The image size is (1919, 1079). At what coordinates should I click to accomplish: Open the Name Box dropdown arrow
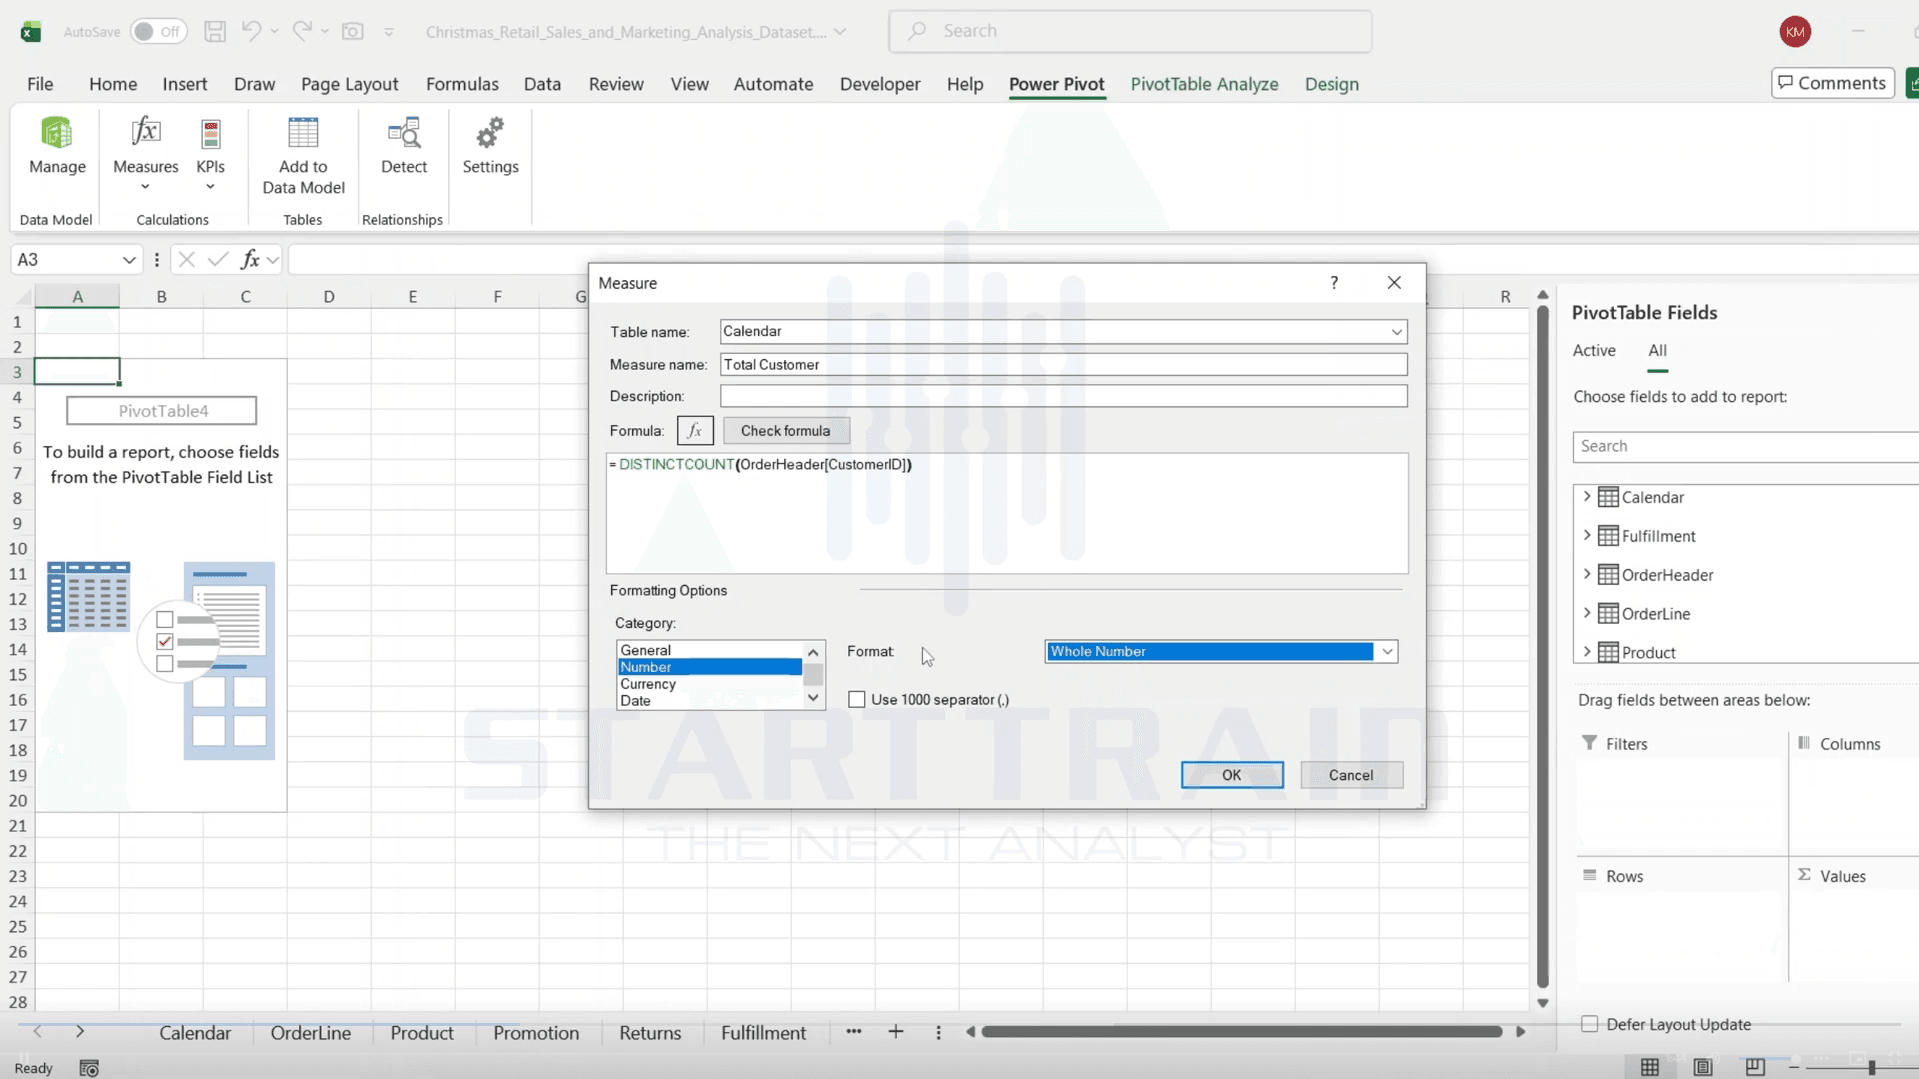[129, 260]
